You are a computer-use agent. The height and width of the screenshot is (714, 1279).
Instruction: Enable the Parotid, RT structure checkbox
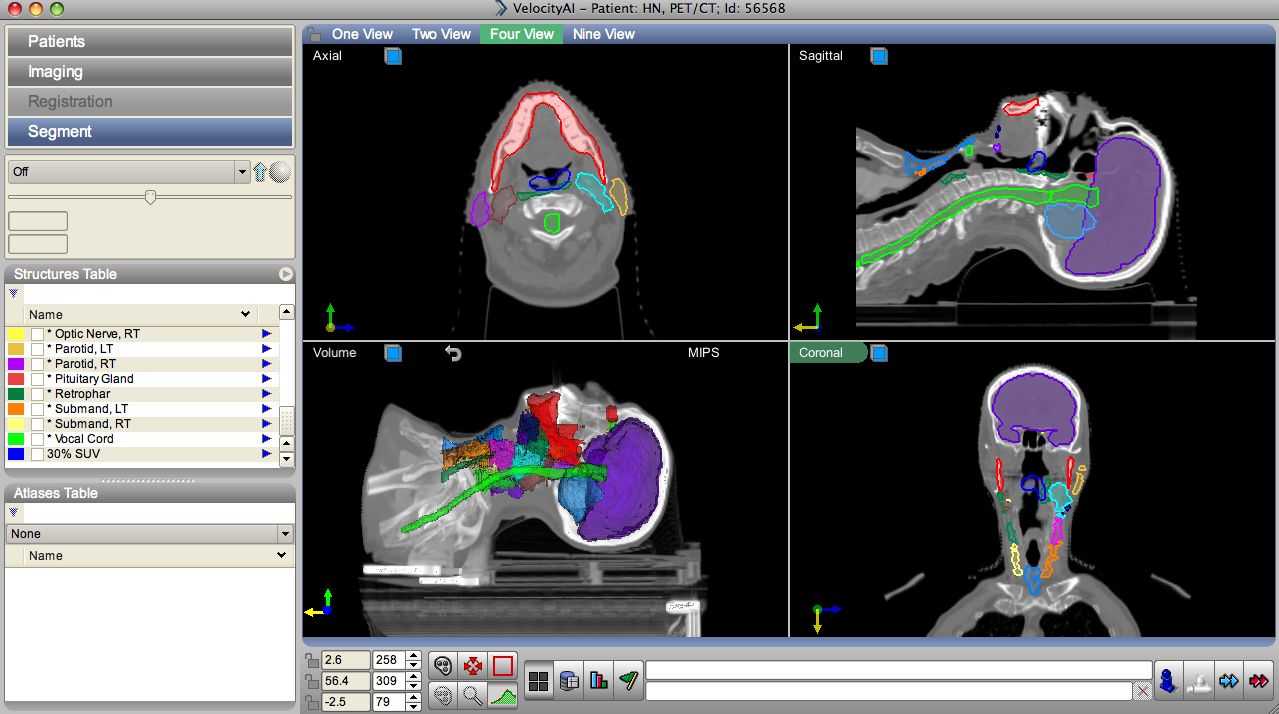pyautogui.click(x=37, y=363)
